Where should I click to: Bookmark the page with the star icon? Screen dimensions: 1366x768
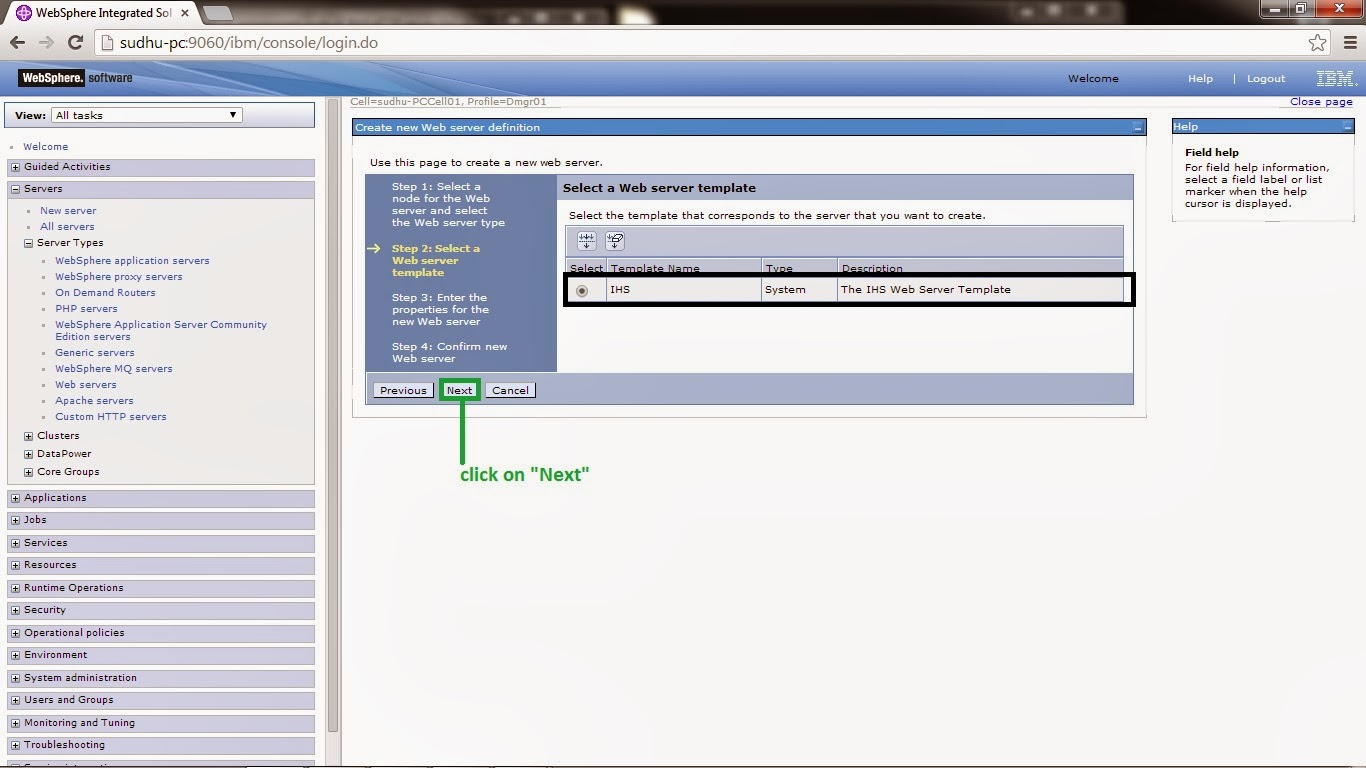coord(1317,43)
